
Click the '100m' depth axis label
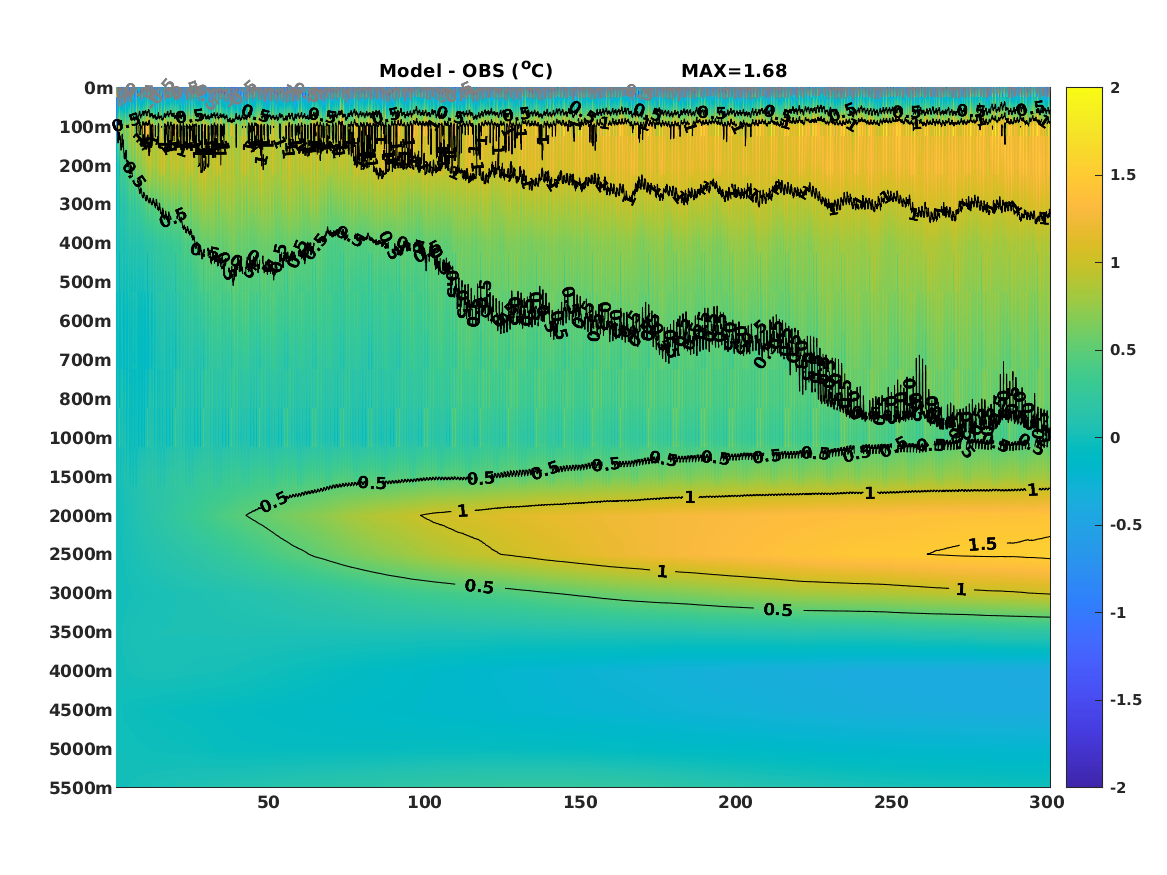pyautogui.click(x=86, y=127)
